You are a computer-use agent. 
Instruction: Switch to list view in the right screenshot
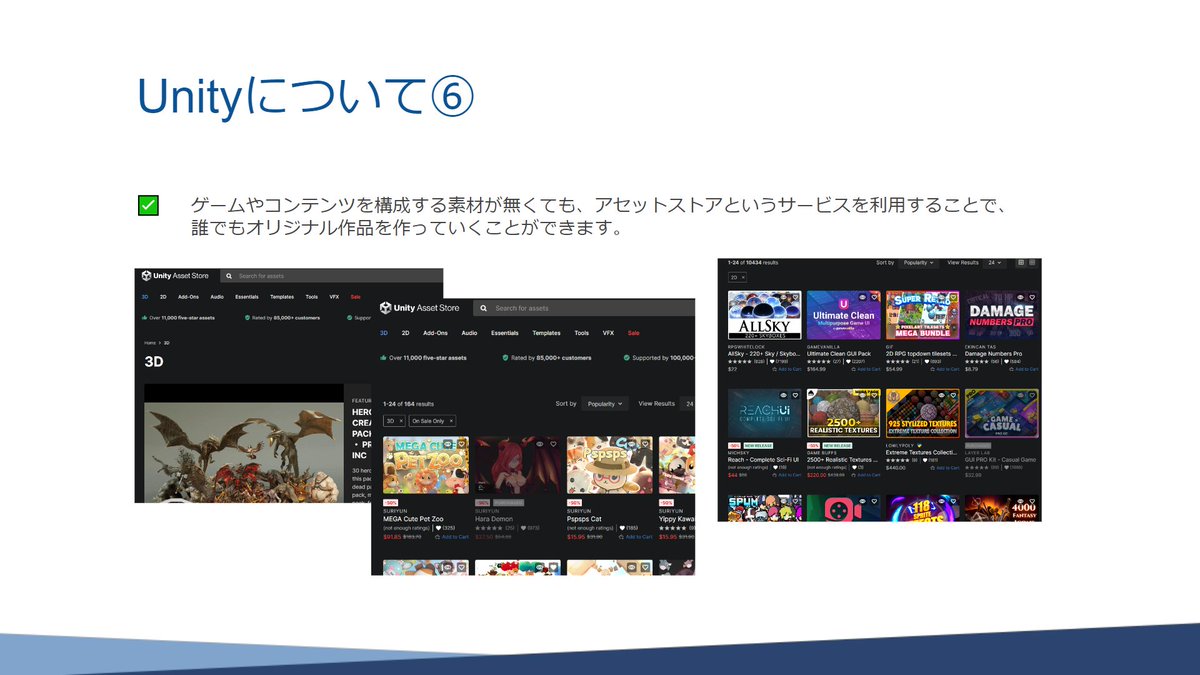pyautogui.click(x=1032, y=262)
